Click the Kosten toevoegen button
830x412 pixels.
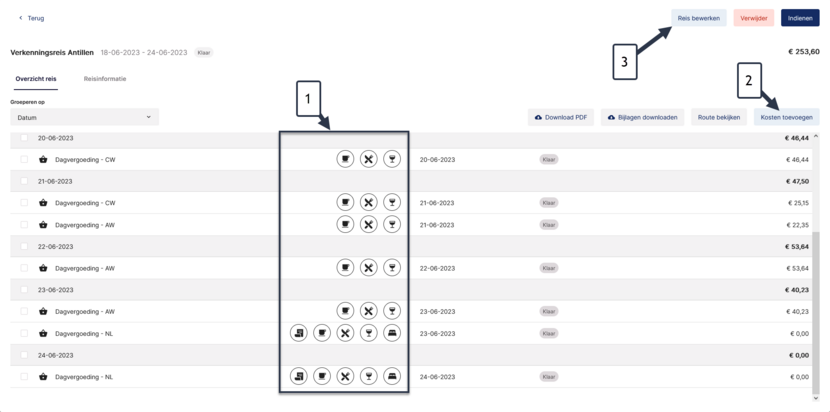(787, 117)
